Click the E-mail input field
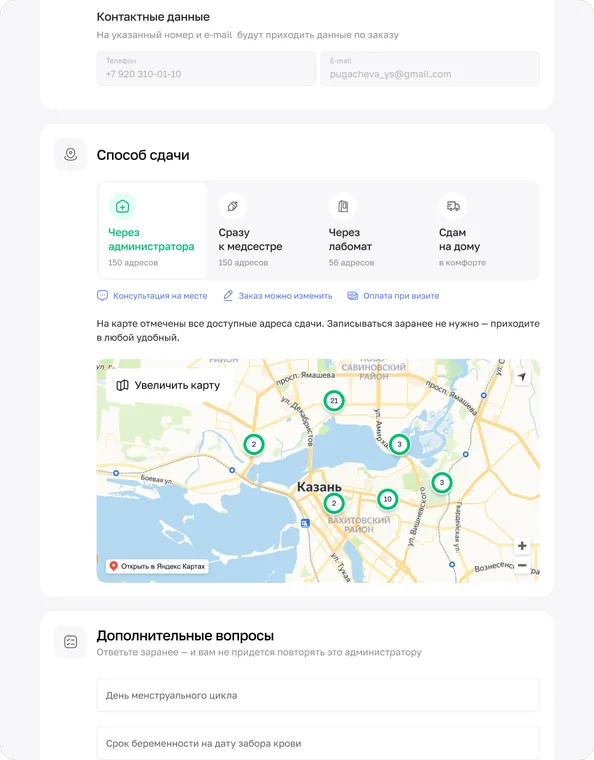The image size is (594, 760). [430, 69]
